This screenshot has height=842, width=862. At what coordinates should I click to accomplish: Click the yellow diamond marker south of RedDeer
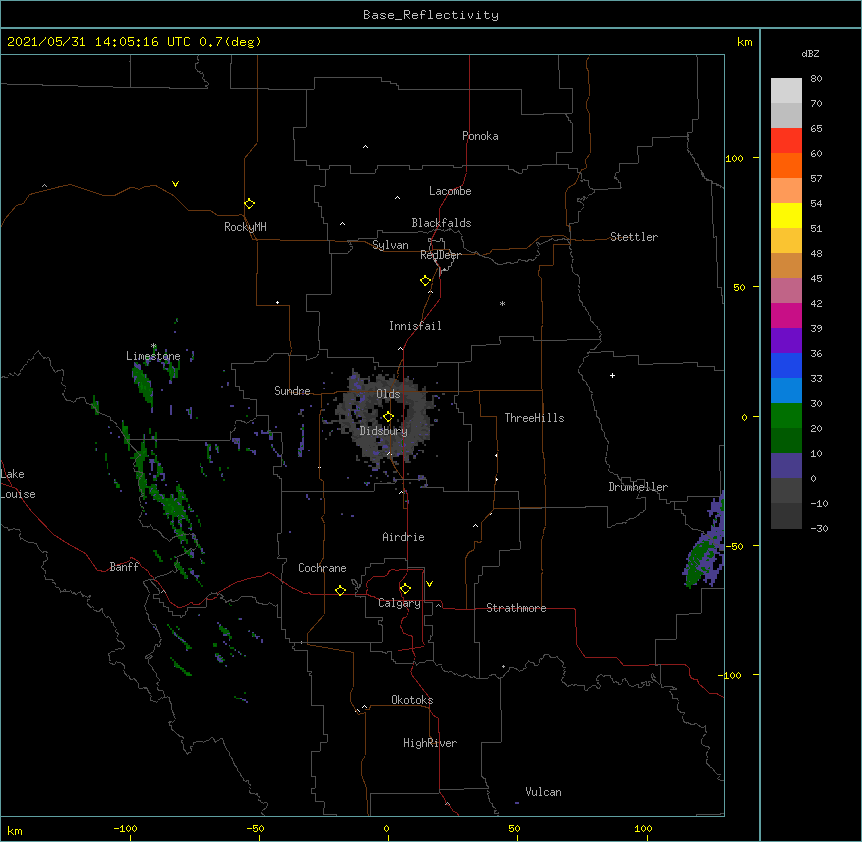[426, 281]
